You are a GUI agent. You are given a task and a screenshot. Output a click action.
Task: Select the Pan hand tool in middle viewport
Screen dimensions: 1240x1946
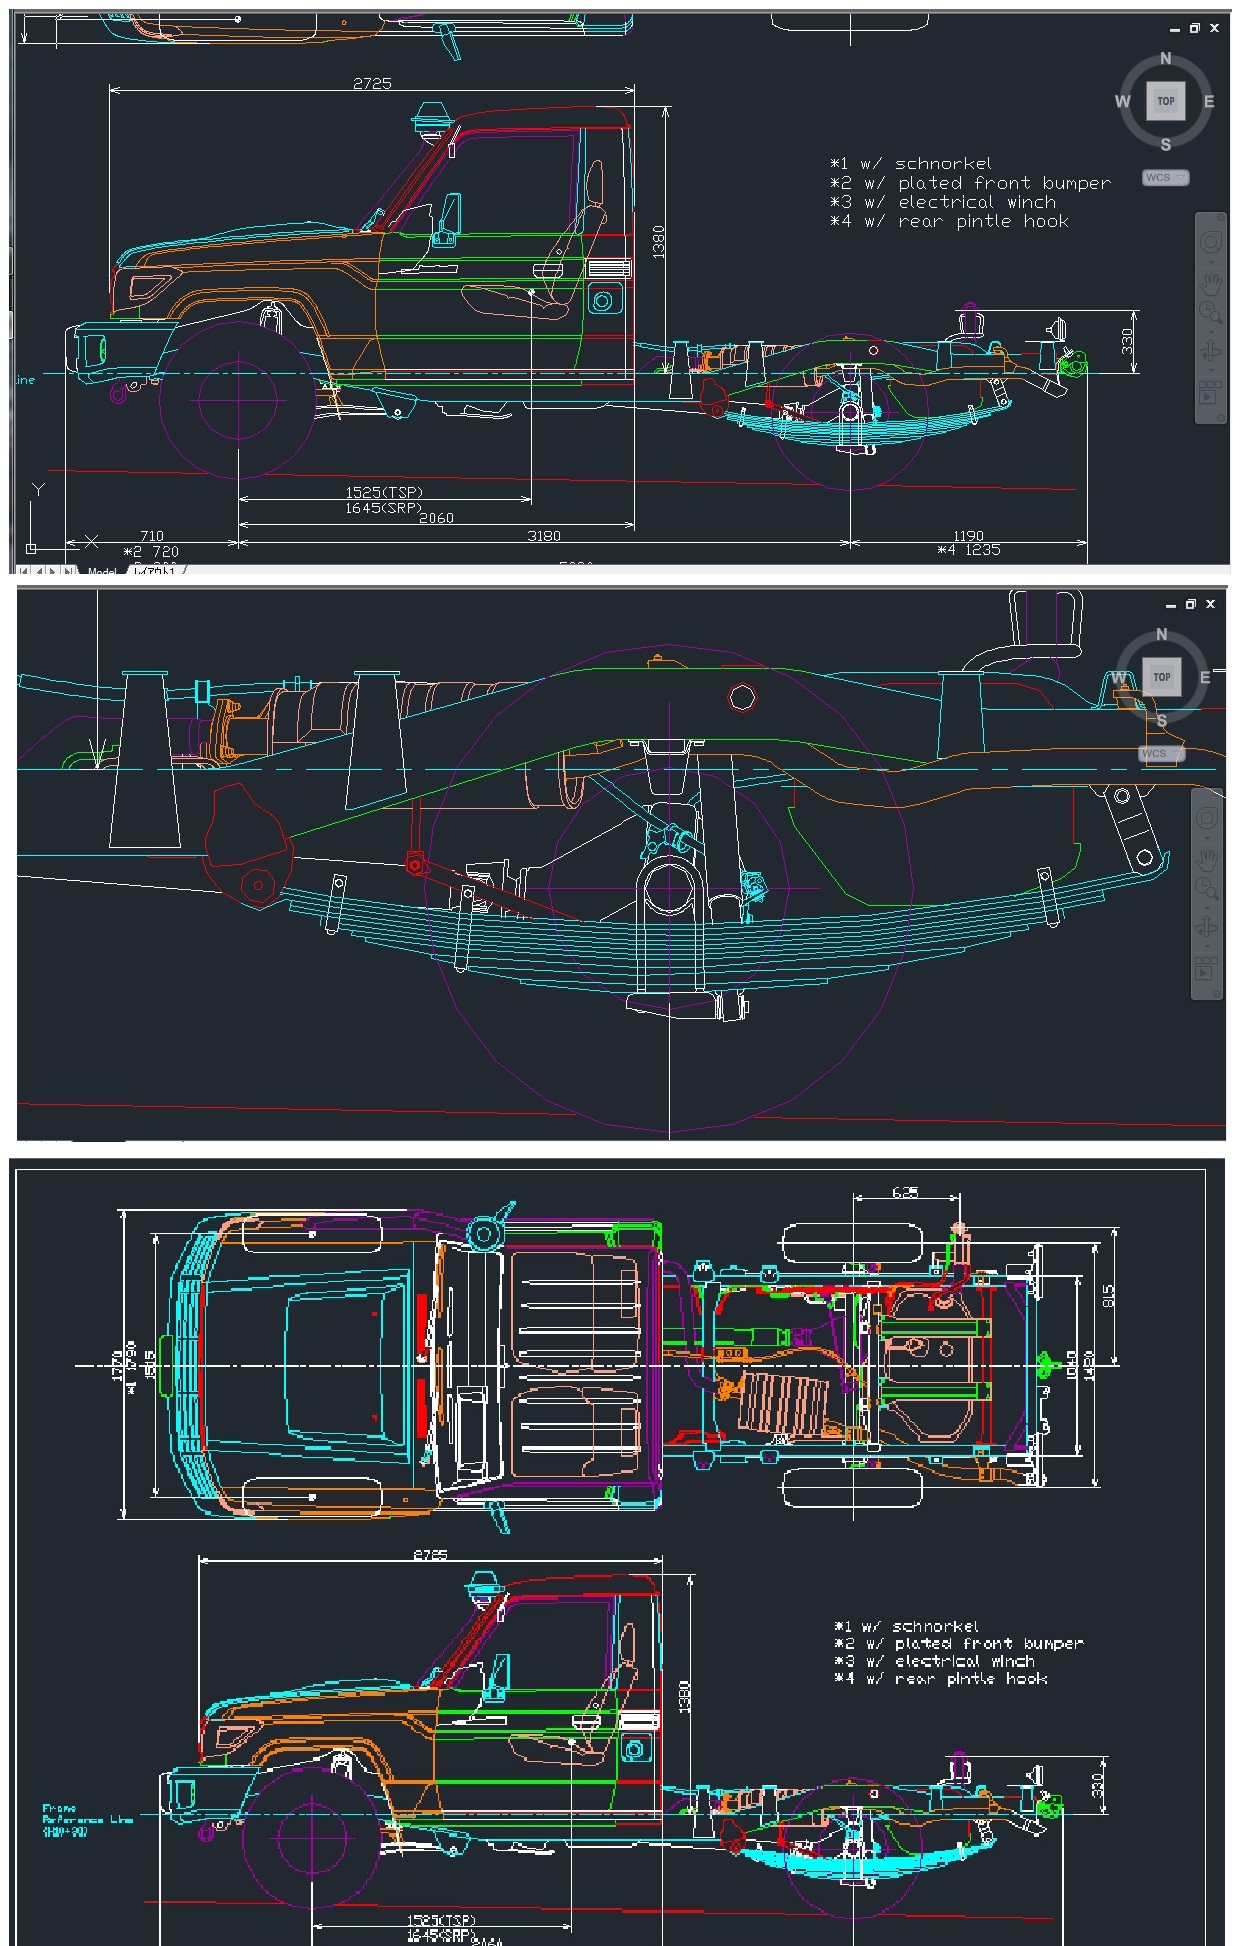(x=1207, y=859)
